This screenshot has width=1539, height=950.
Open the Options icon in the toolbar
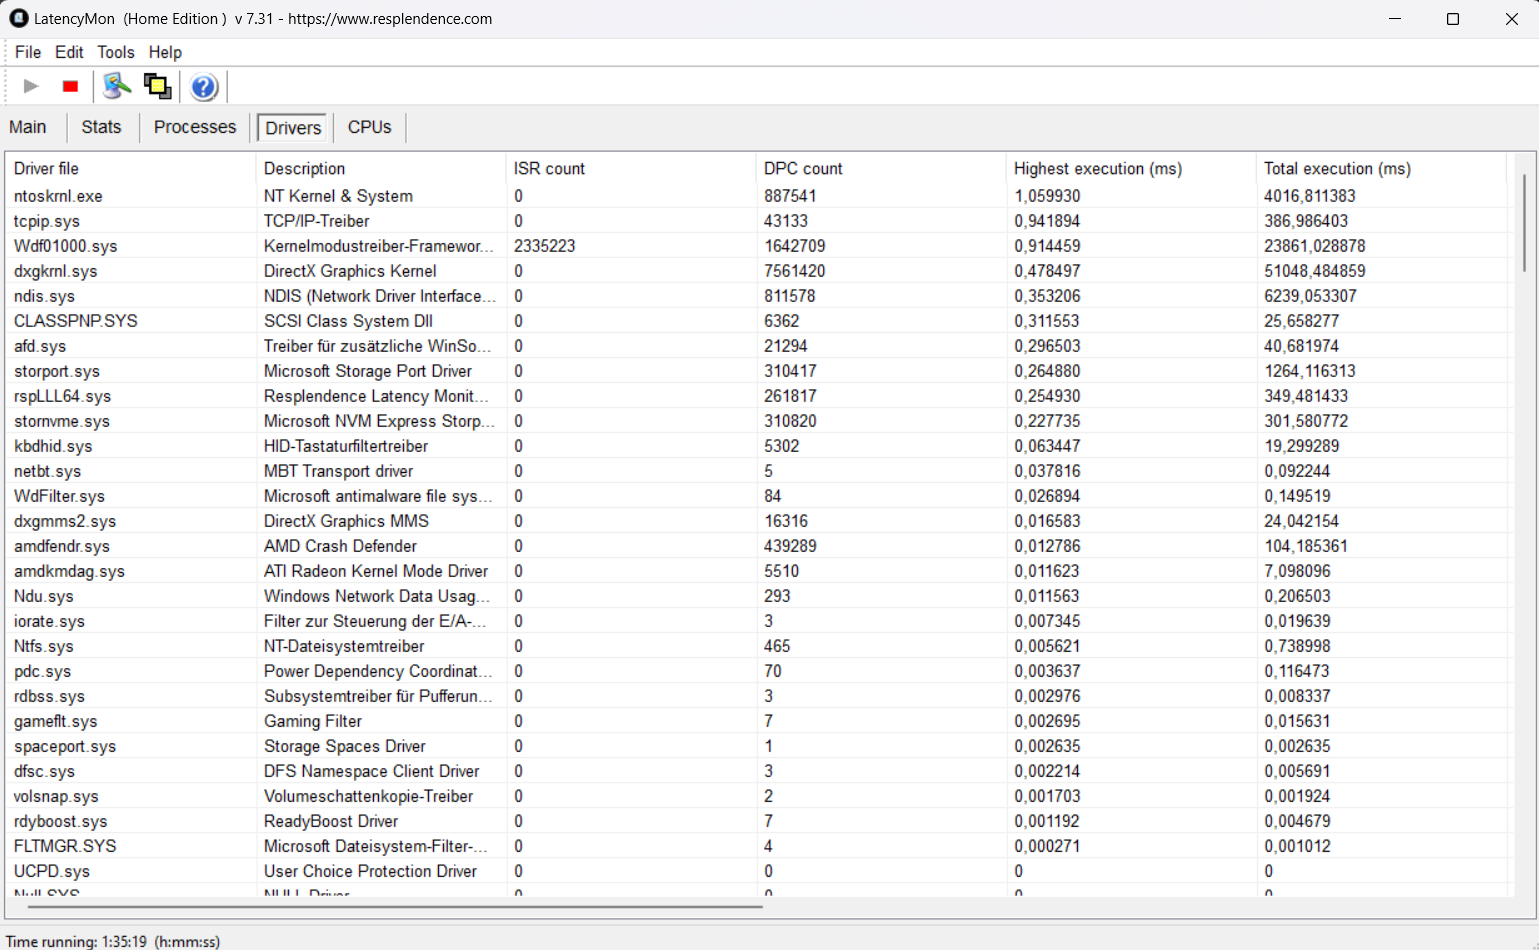(x=117, y=87)
